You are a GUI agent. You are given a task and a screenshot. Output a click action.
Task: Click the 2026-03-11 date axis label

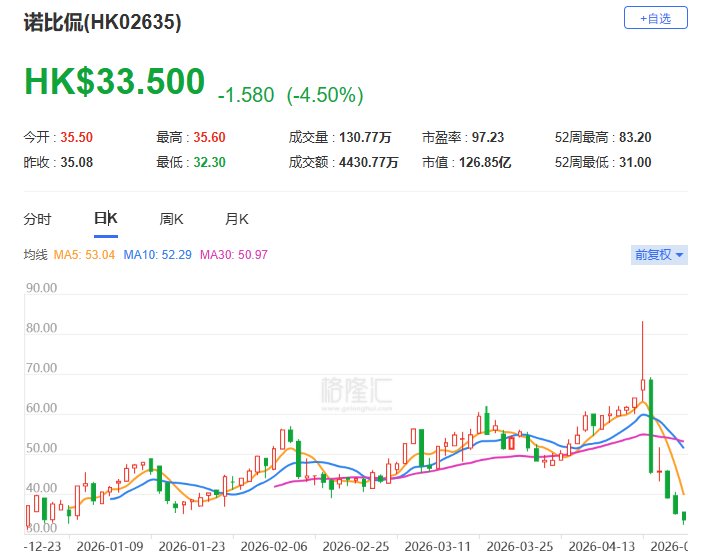[x=437, y=546]
